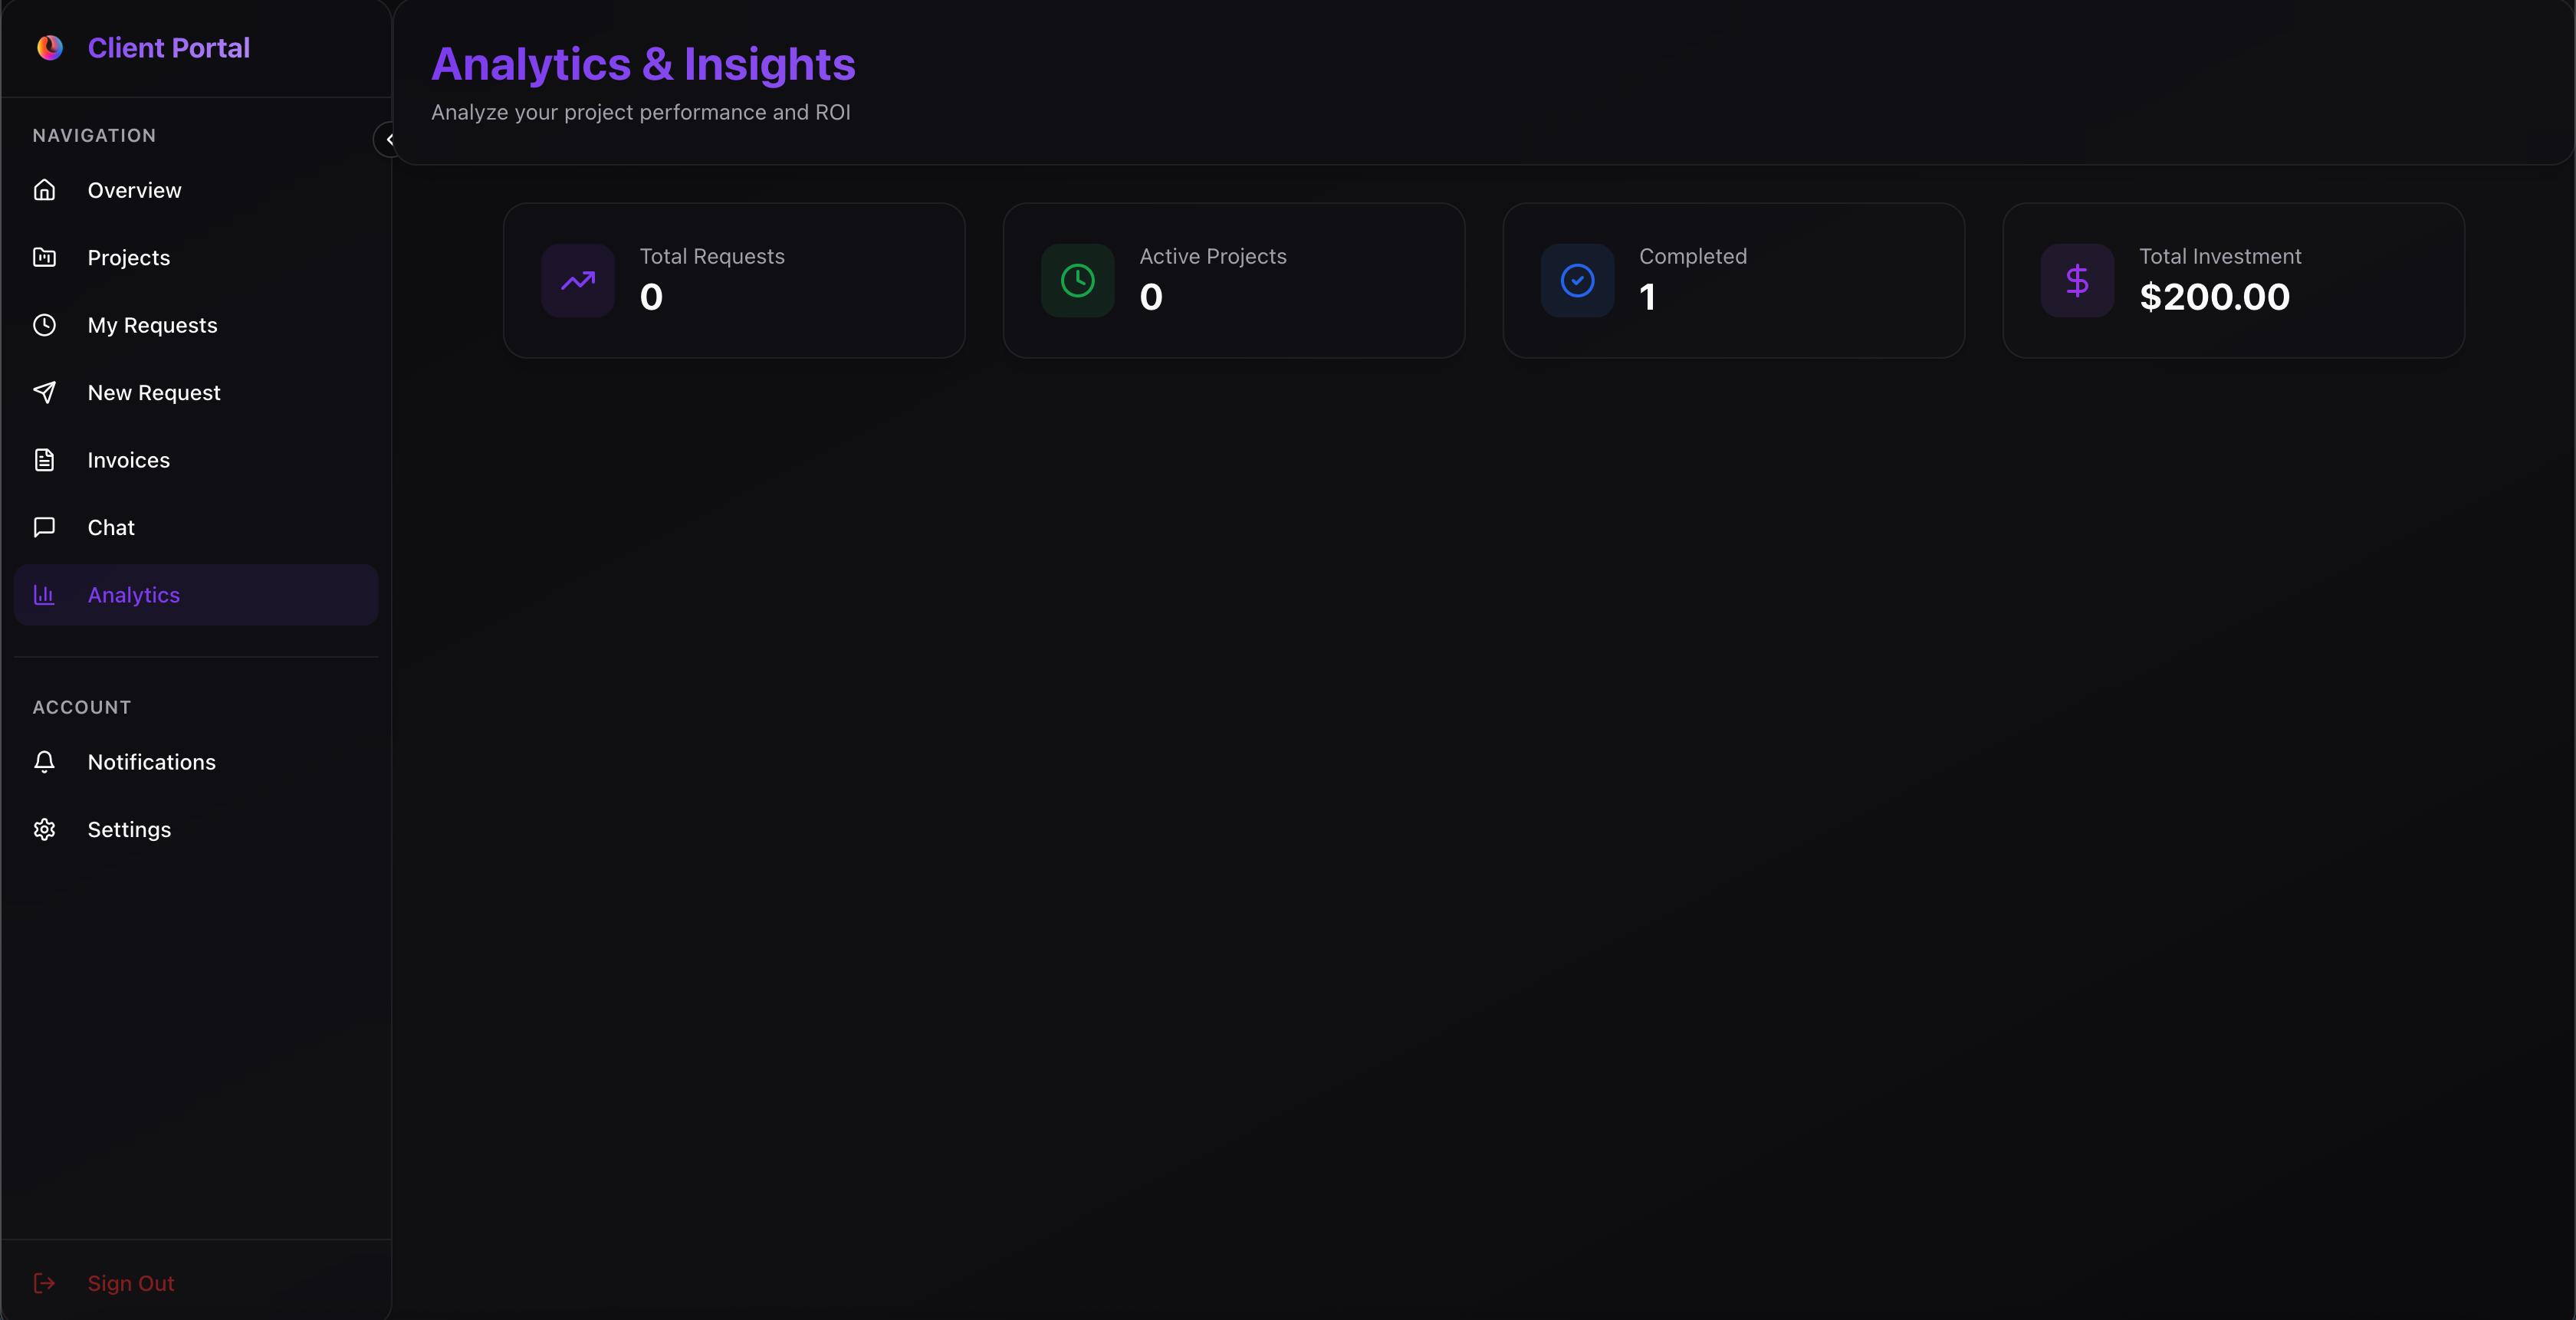Switch to the Invoices section

[x=128, y=460]
